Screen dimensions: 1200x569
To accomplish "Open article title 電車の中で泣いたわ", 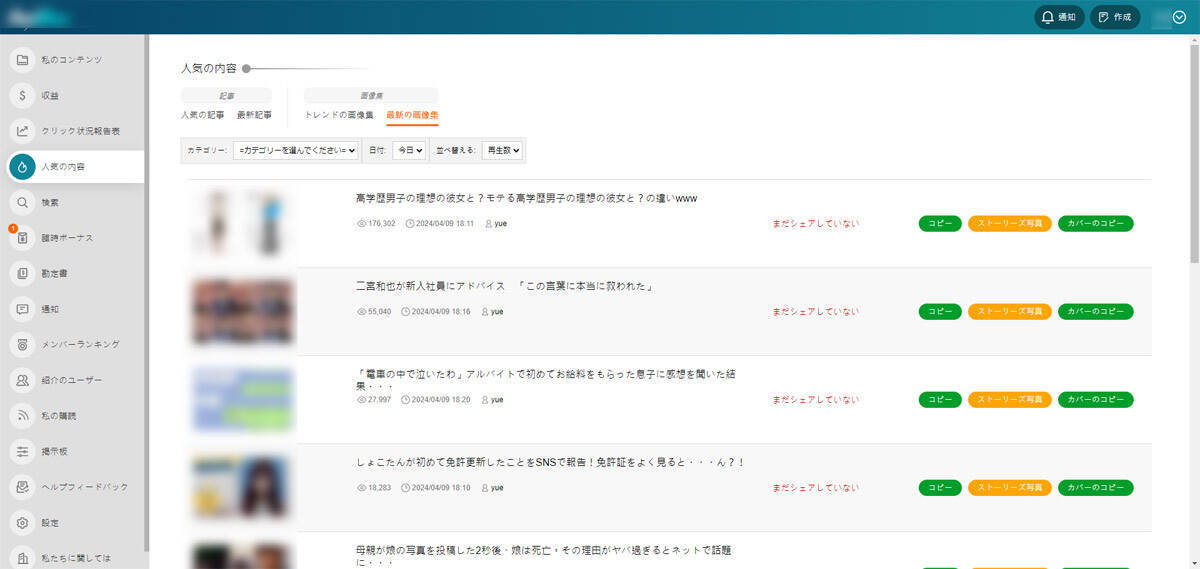I will pyautogui.click(x=546, y=380).
